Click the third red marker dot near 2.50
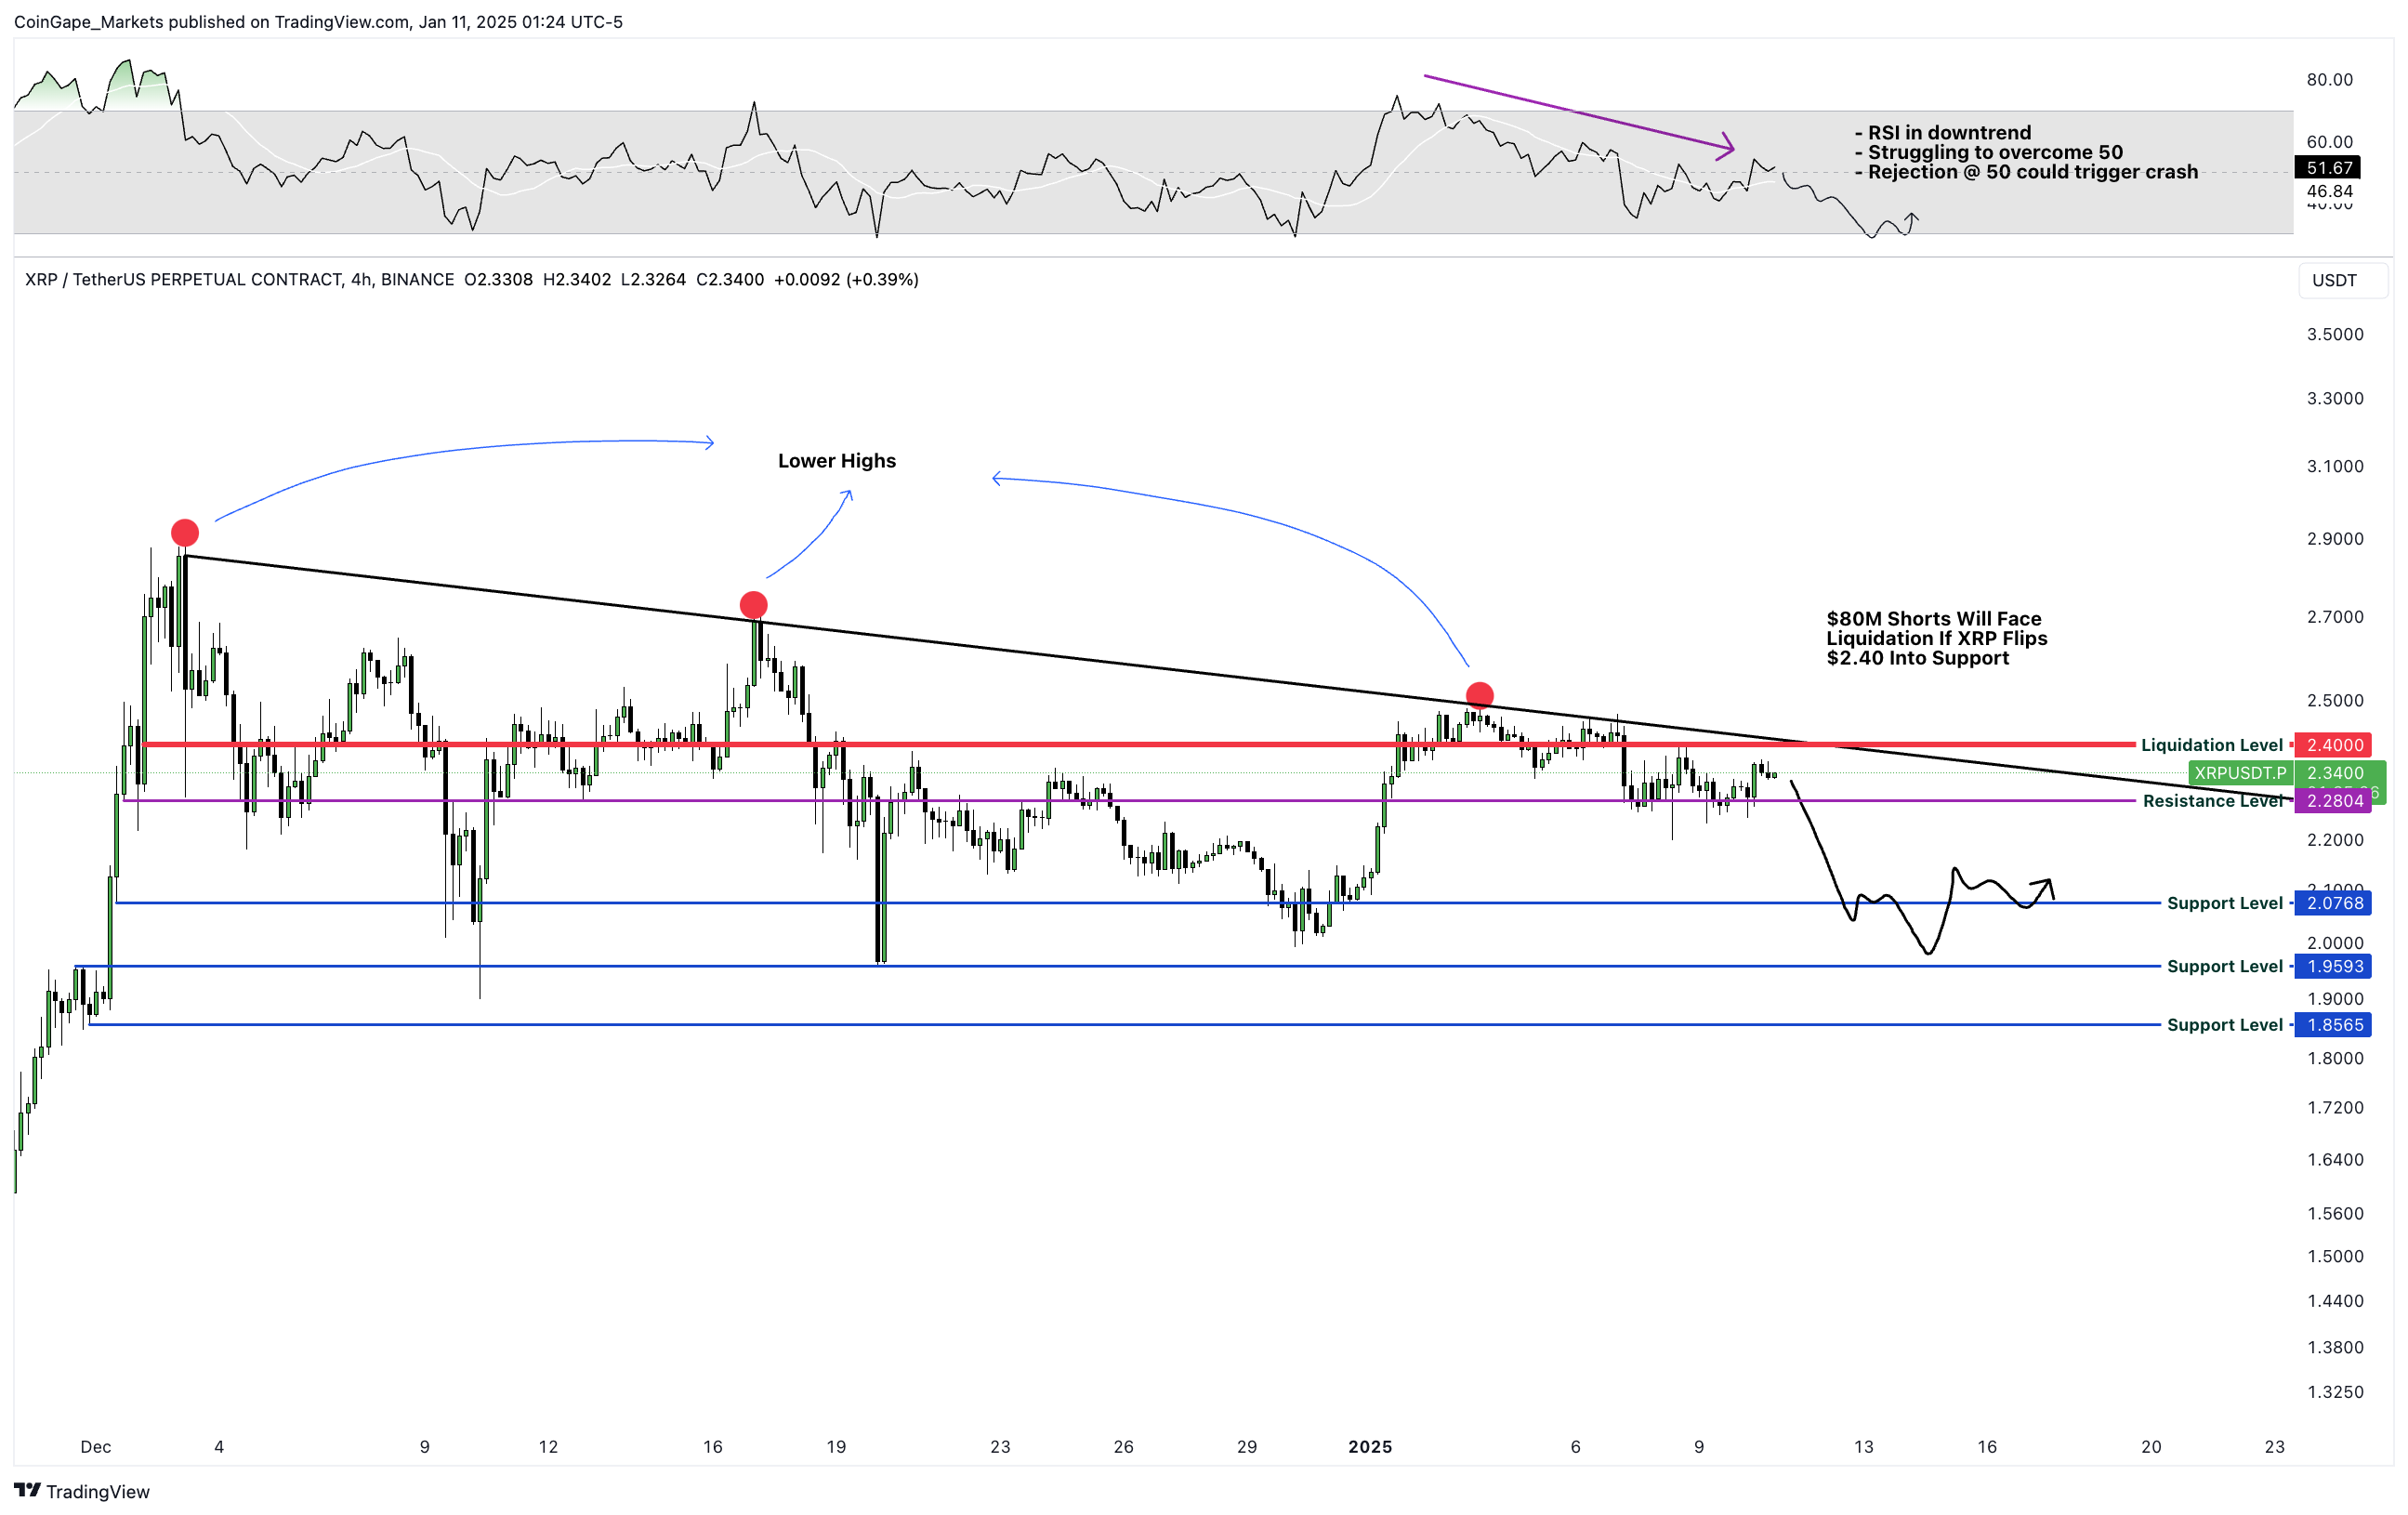Image resolution: width=2408 pixels, height=1515 pixels. click(x=1479, y=694)
